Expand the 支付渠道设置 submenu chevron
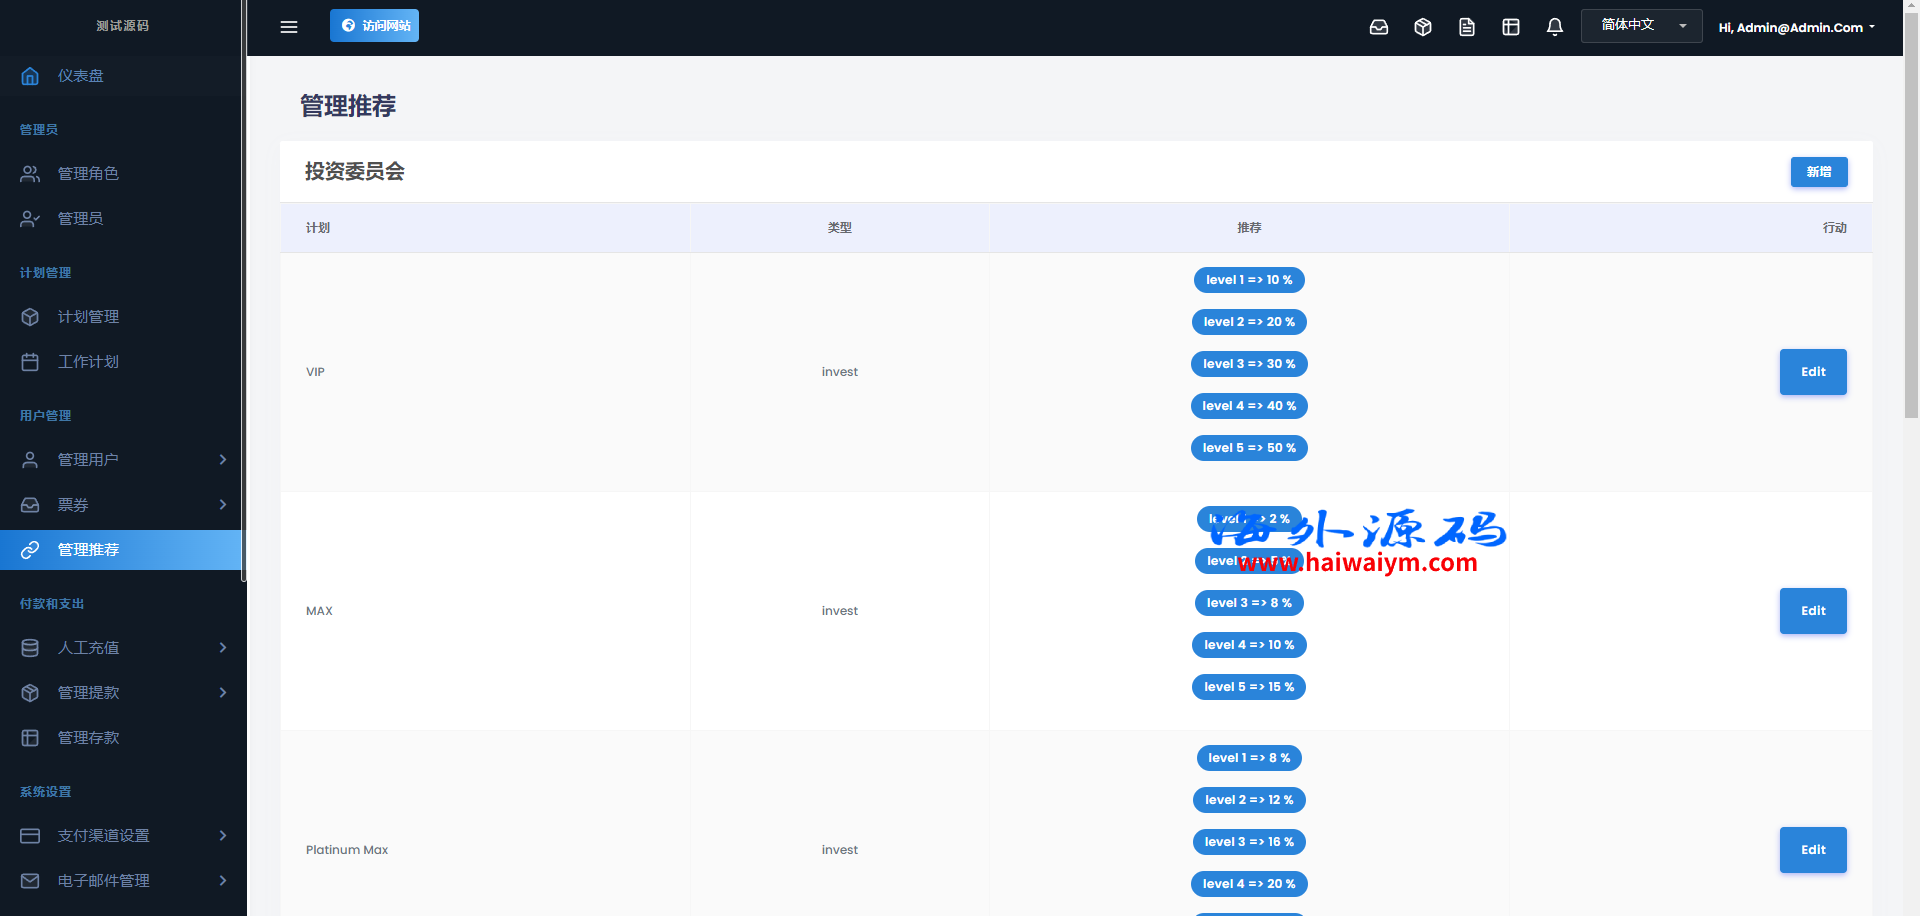Viewport: 1920px width, 916px height. click(x=223, y=836)
